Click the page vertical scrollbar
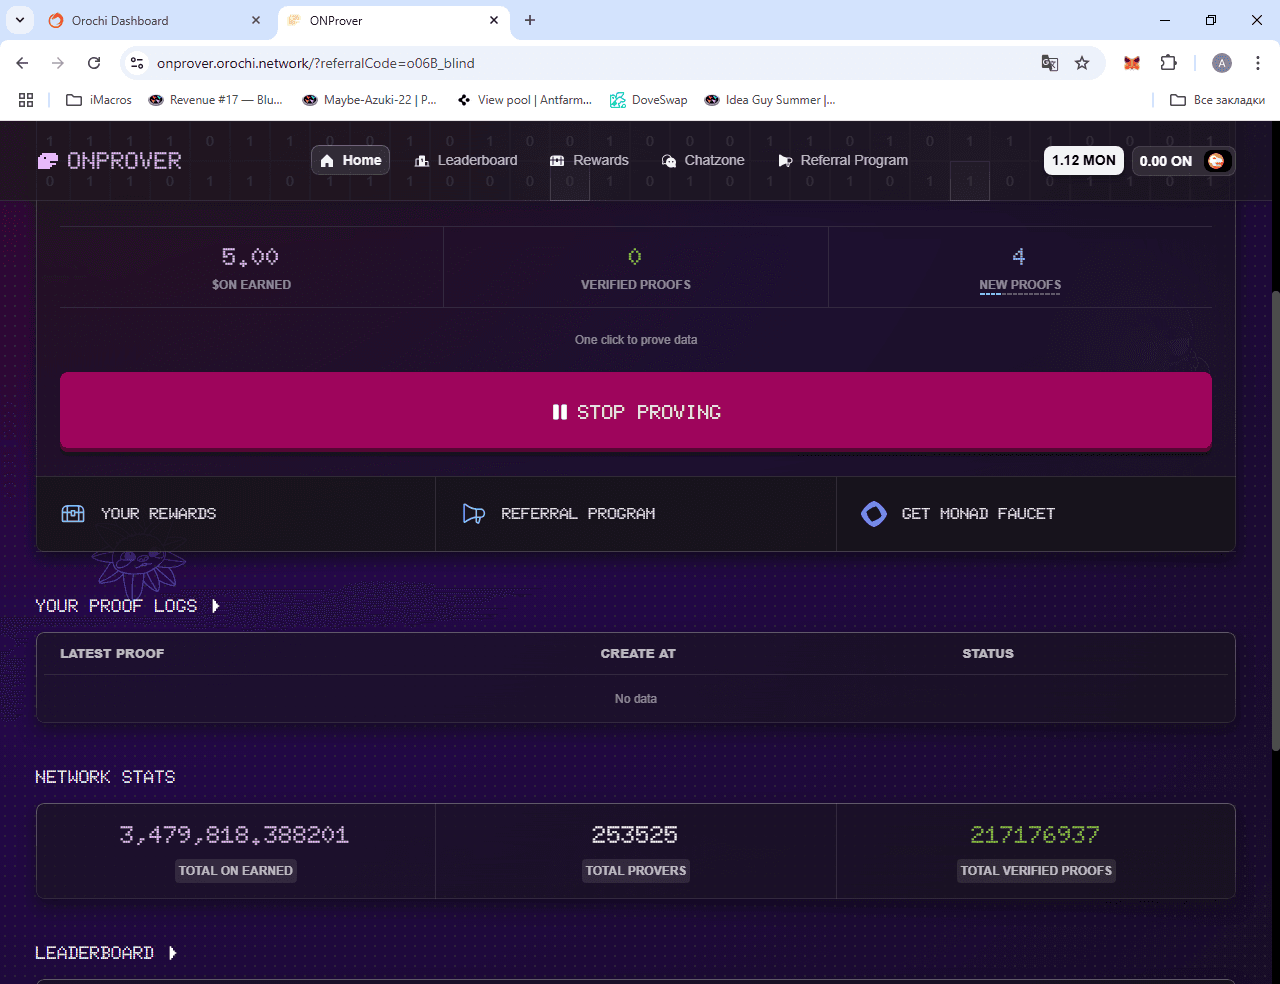 tap(1274, 520)
